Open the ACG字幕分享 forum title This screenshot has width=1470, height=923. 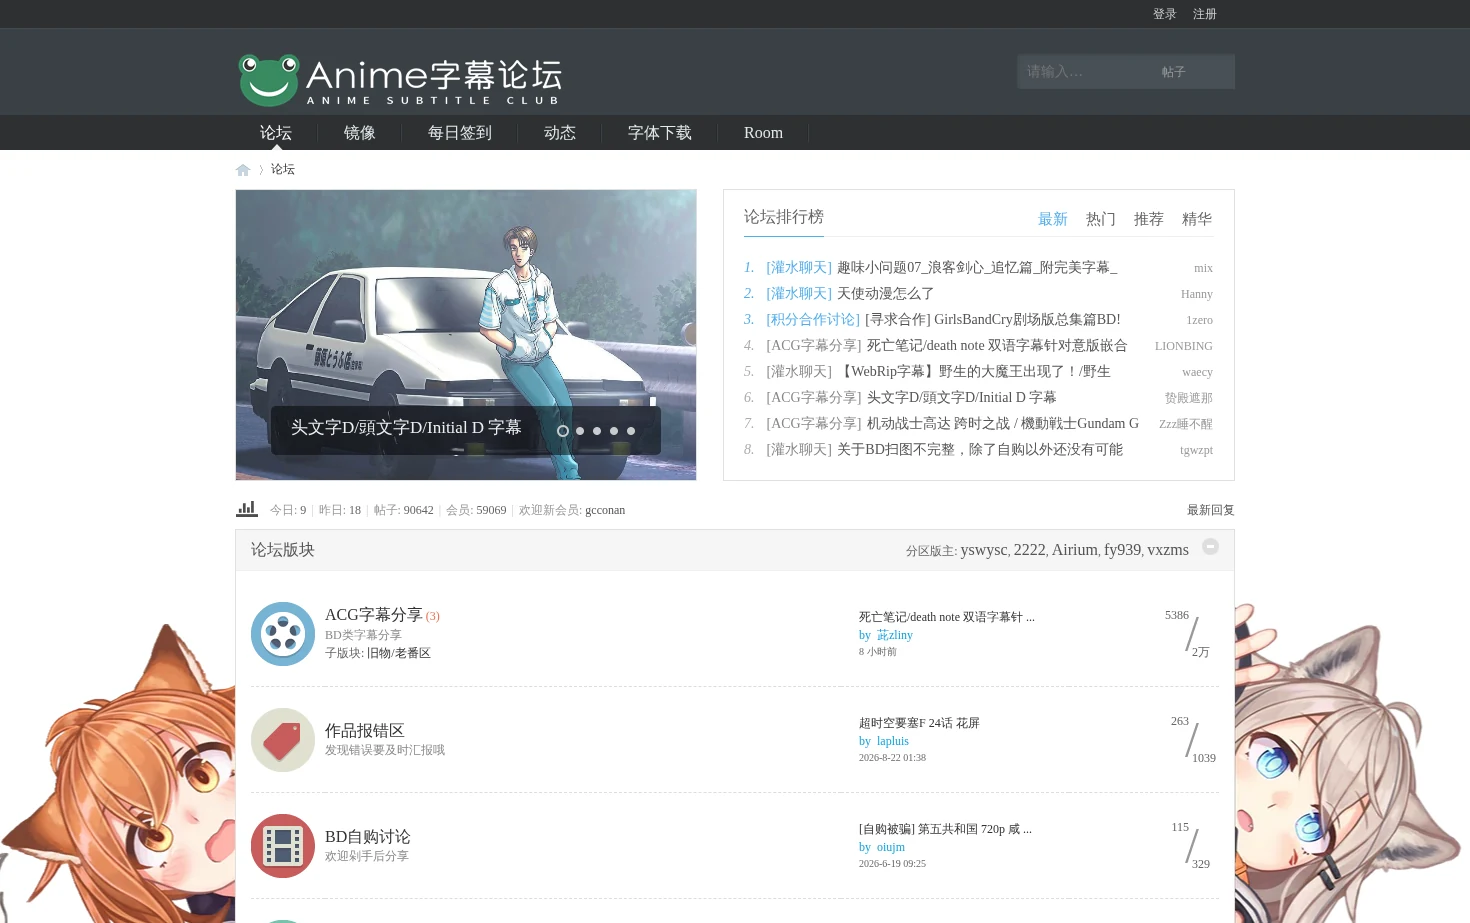click(x=374, y=615)
